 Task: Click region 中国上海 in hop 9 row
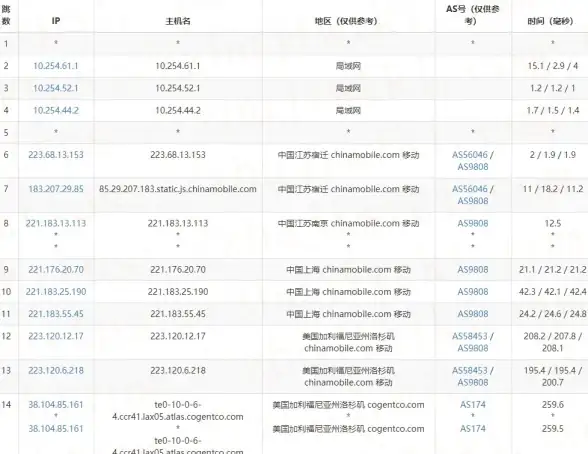(348, 270)
